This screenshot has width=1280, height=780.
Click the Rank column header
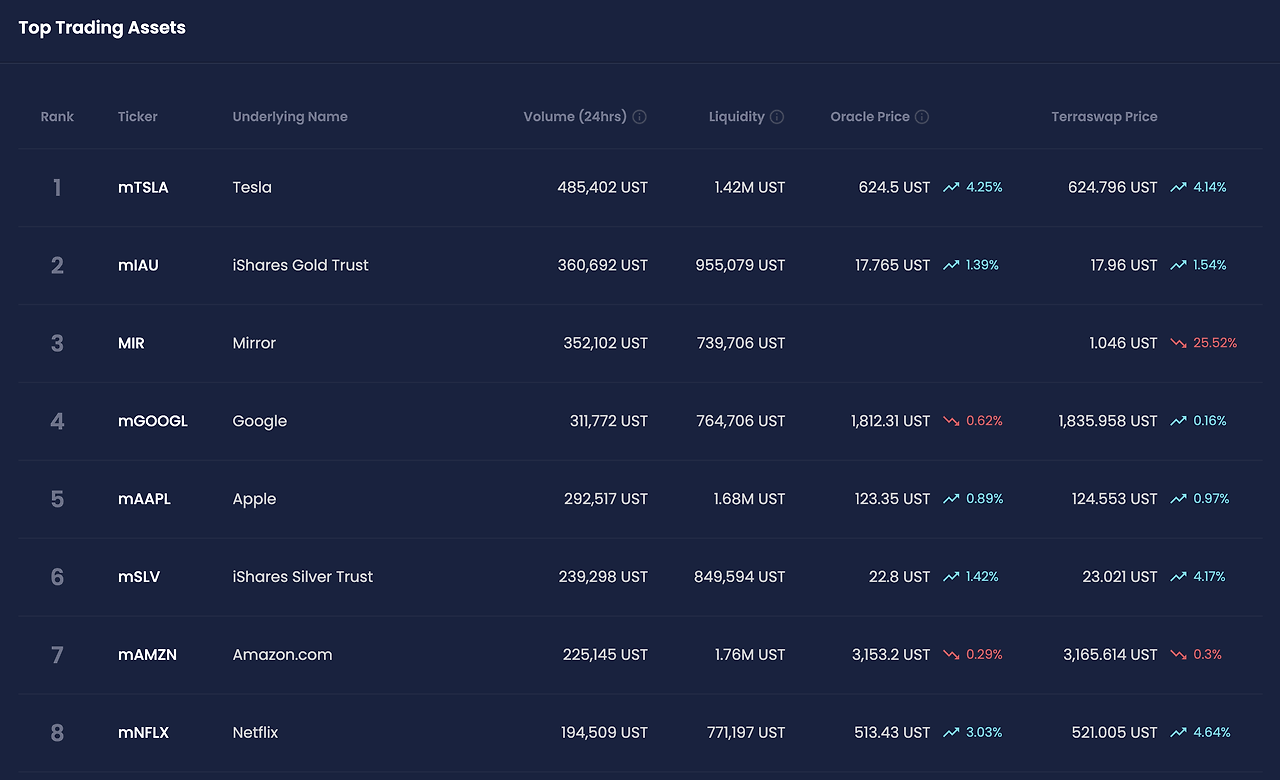(57, 117)
